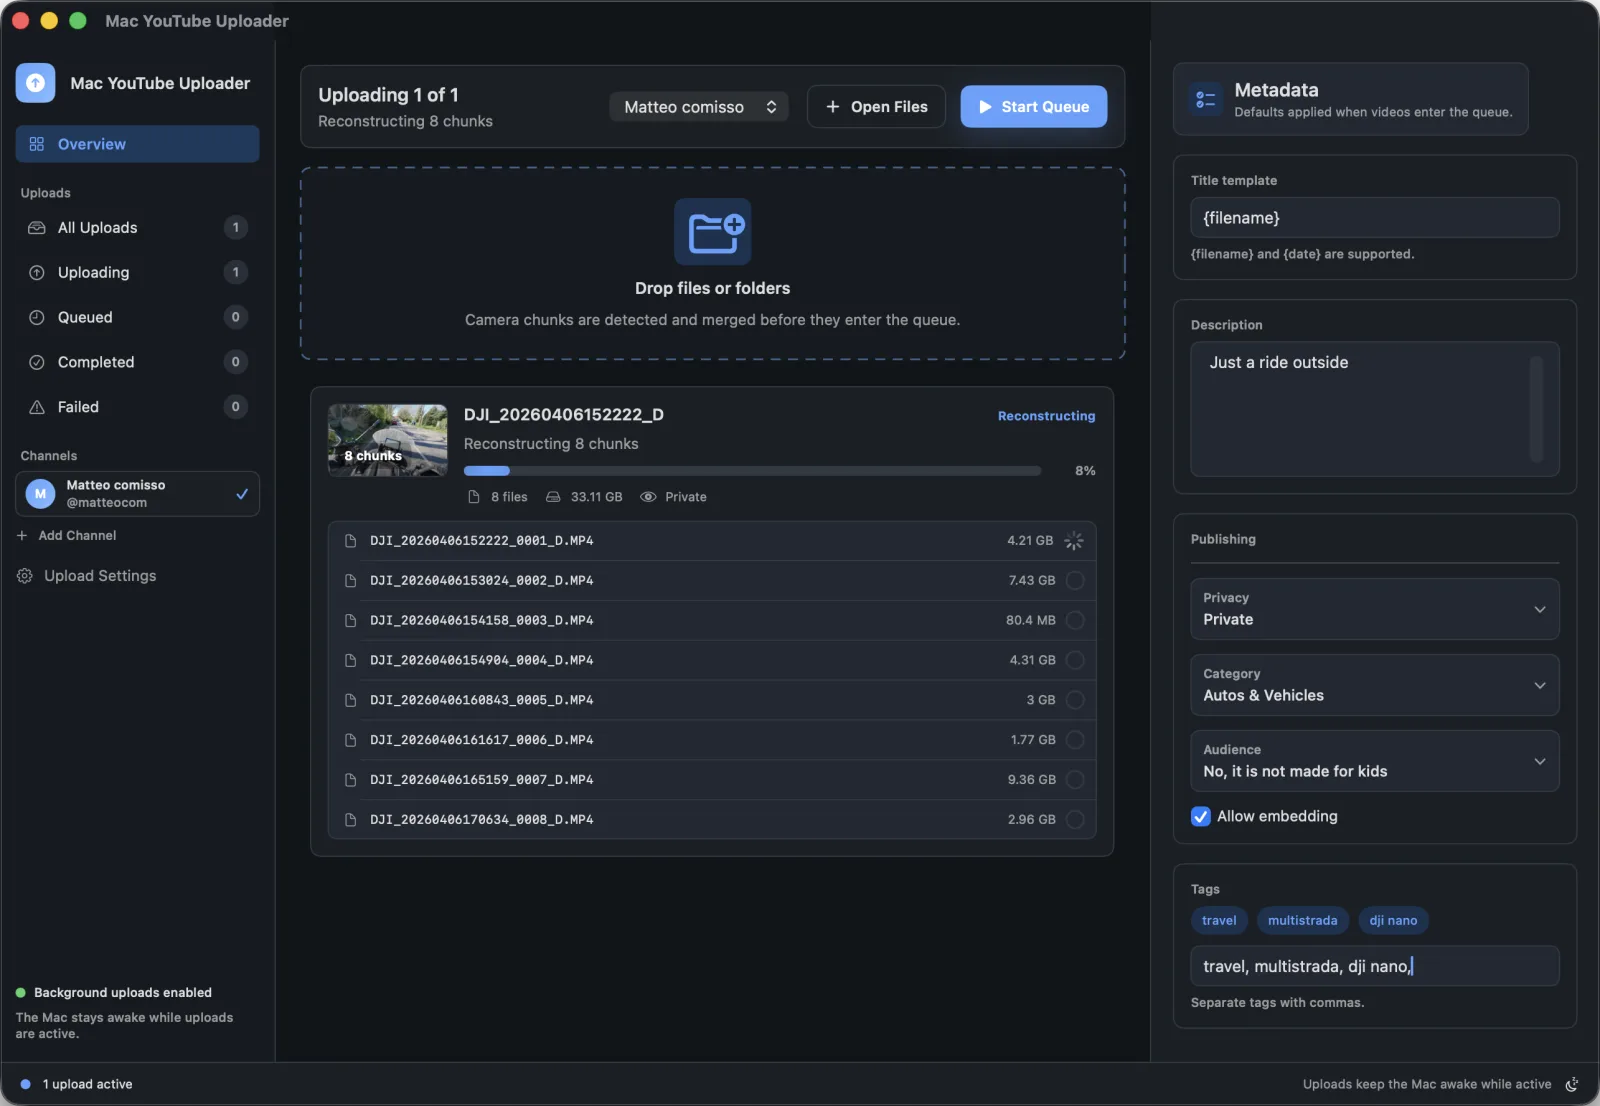Click the file icon for DJI_20260406160843_0005_D.MP4
1600x1106 pixels.
[351, 700]
